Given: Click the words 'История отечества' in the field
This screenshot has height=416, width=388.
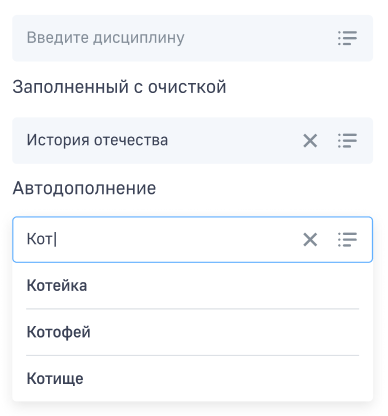Looking at the screenshot, I should [97, 140].
